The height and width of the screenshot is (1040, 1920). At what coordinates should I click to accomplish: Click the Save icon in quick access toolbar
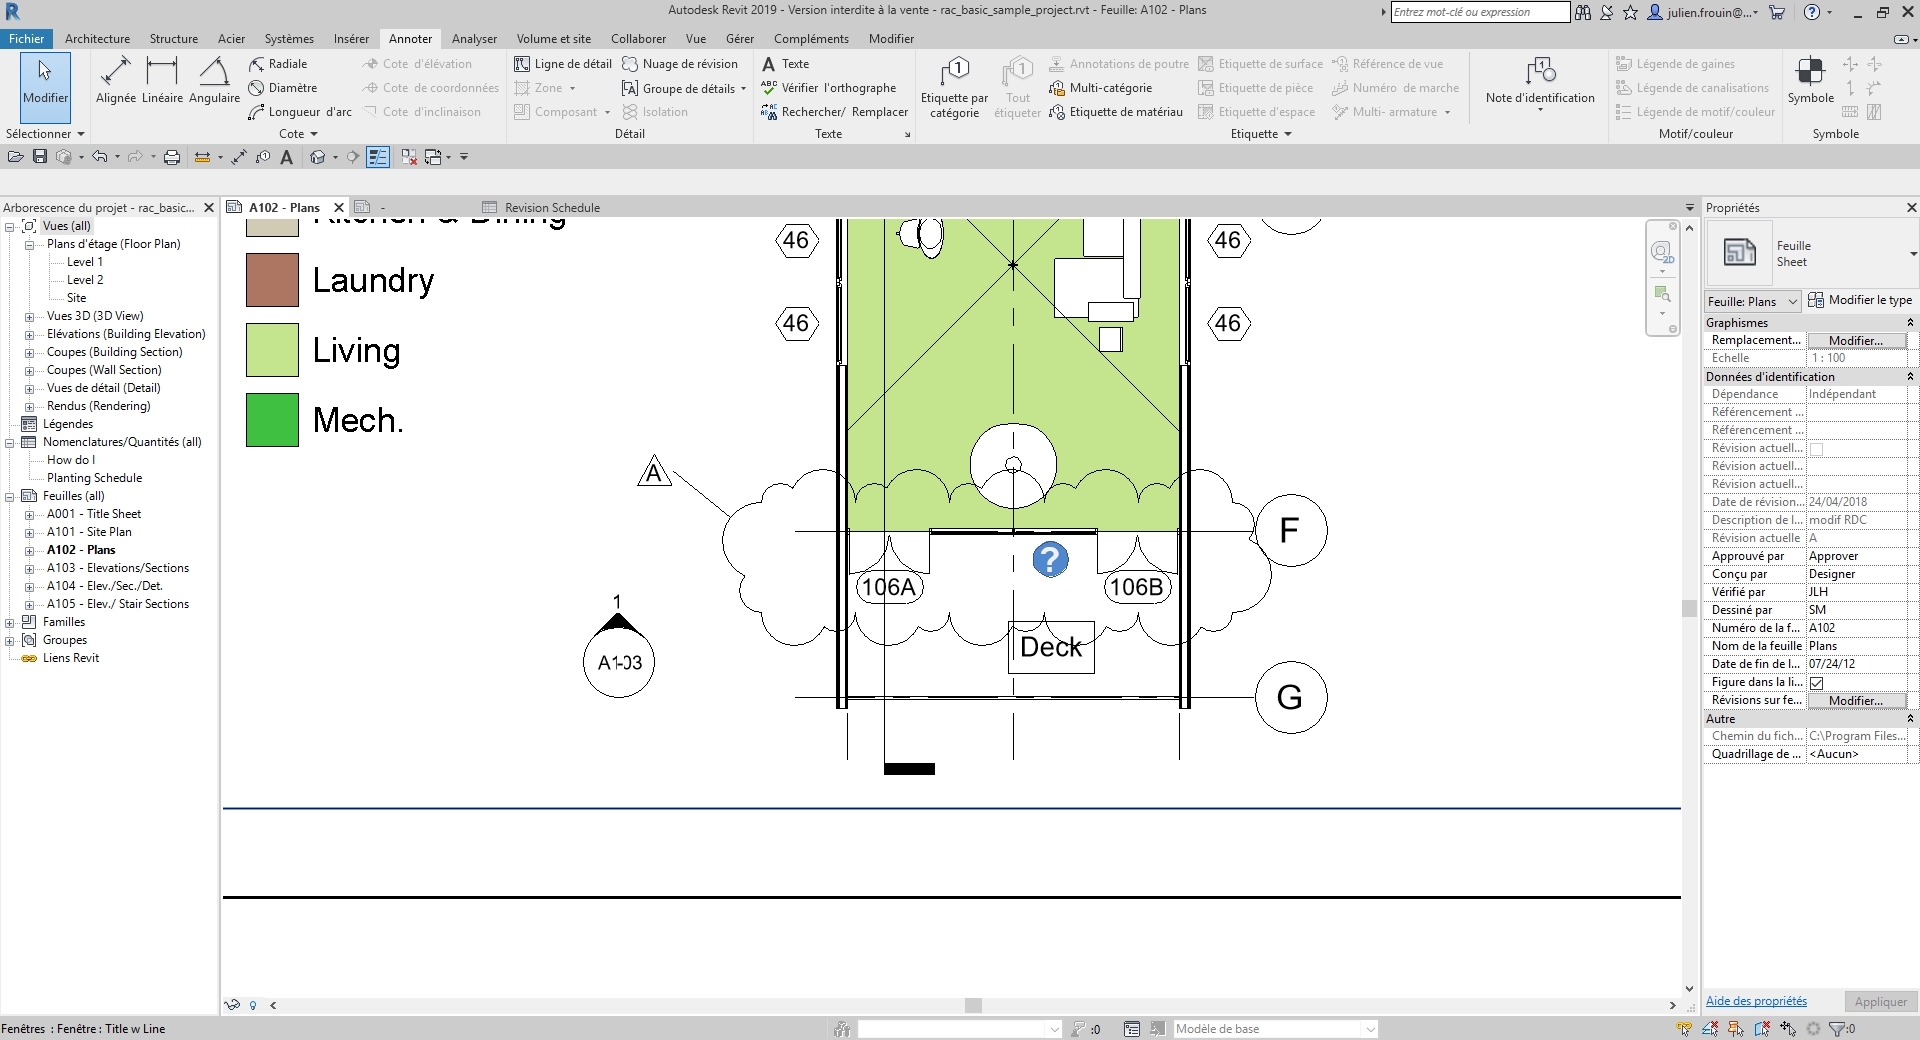pos(40,157)
